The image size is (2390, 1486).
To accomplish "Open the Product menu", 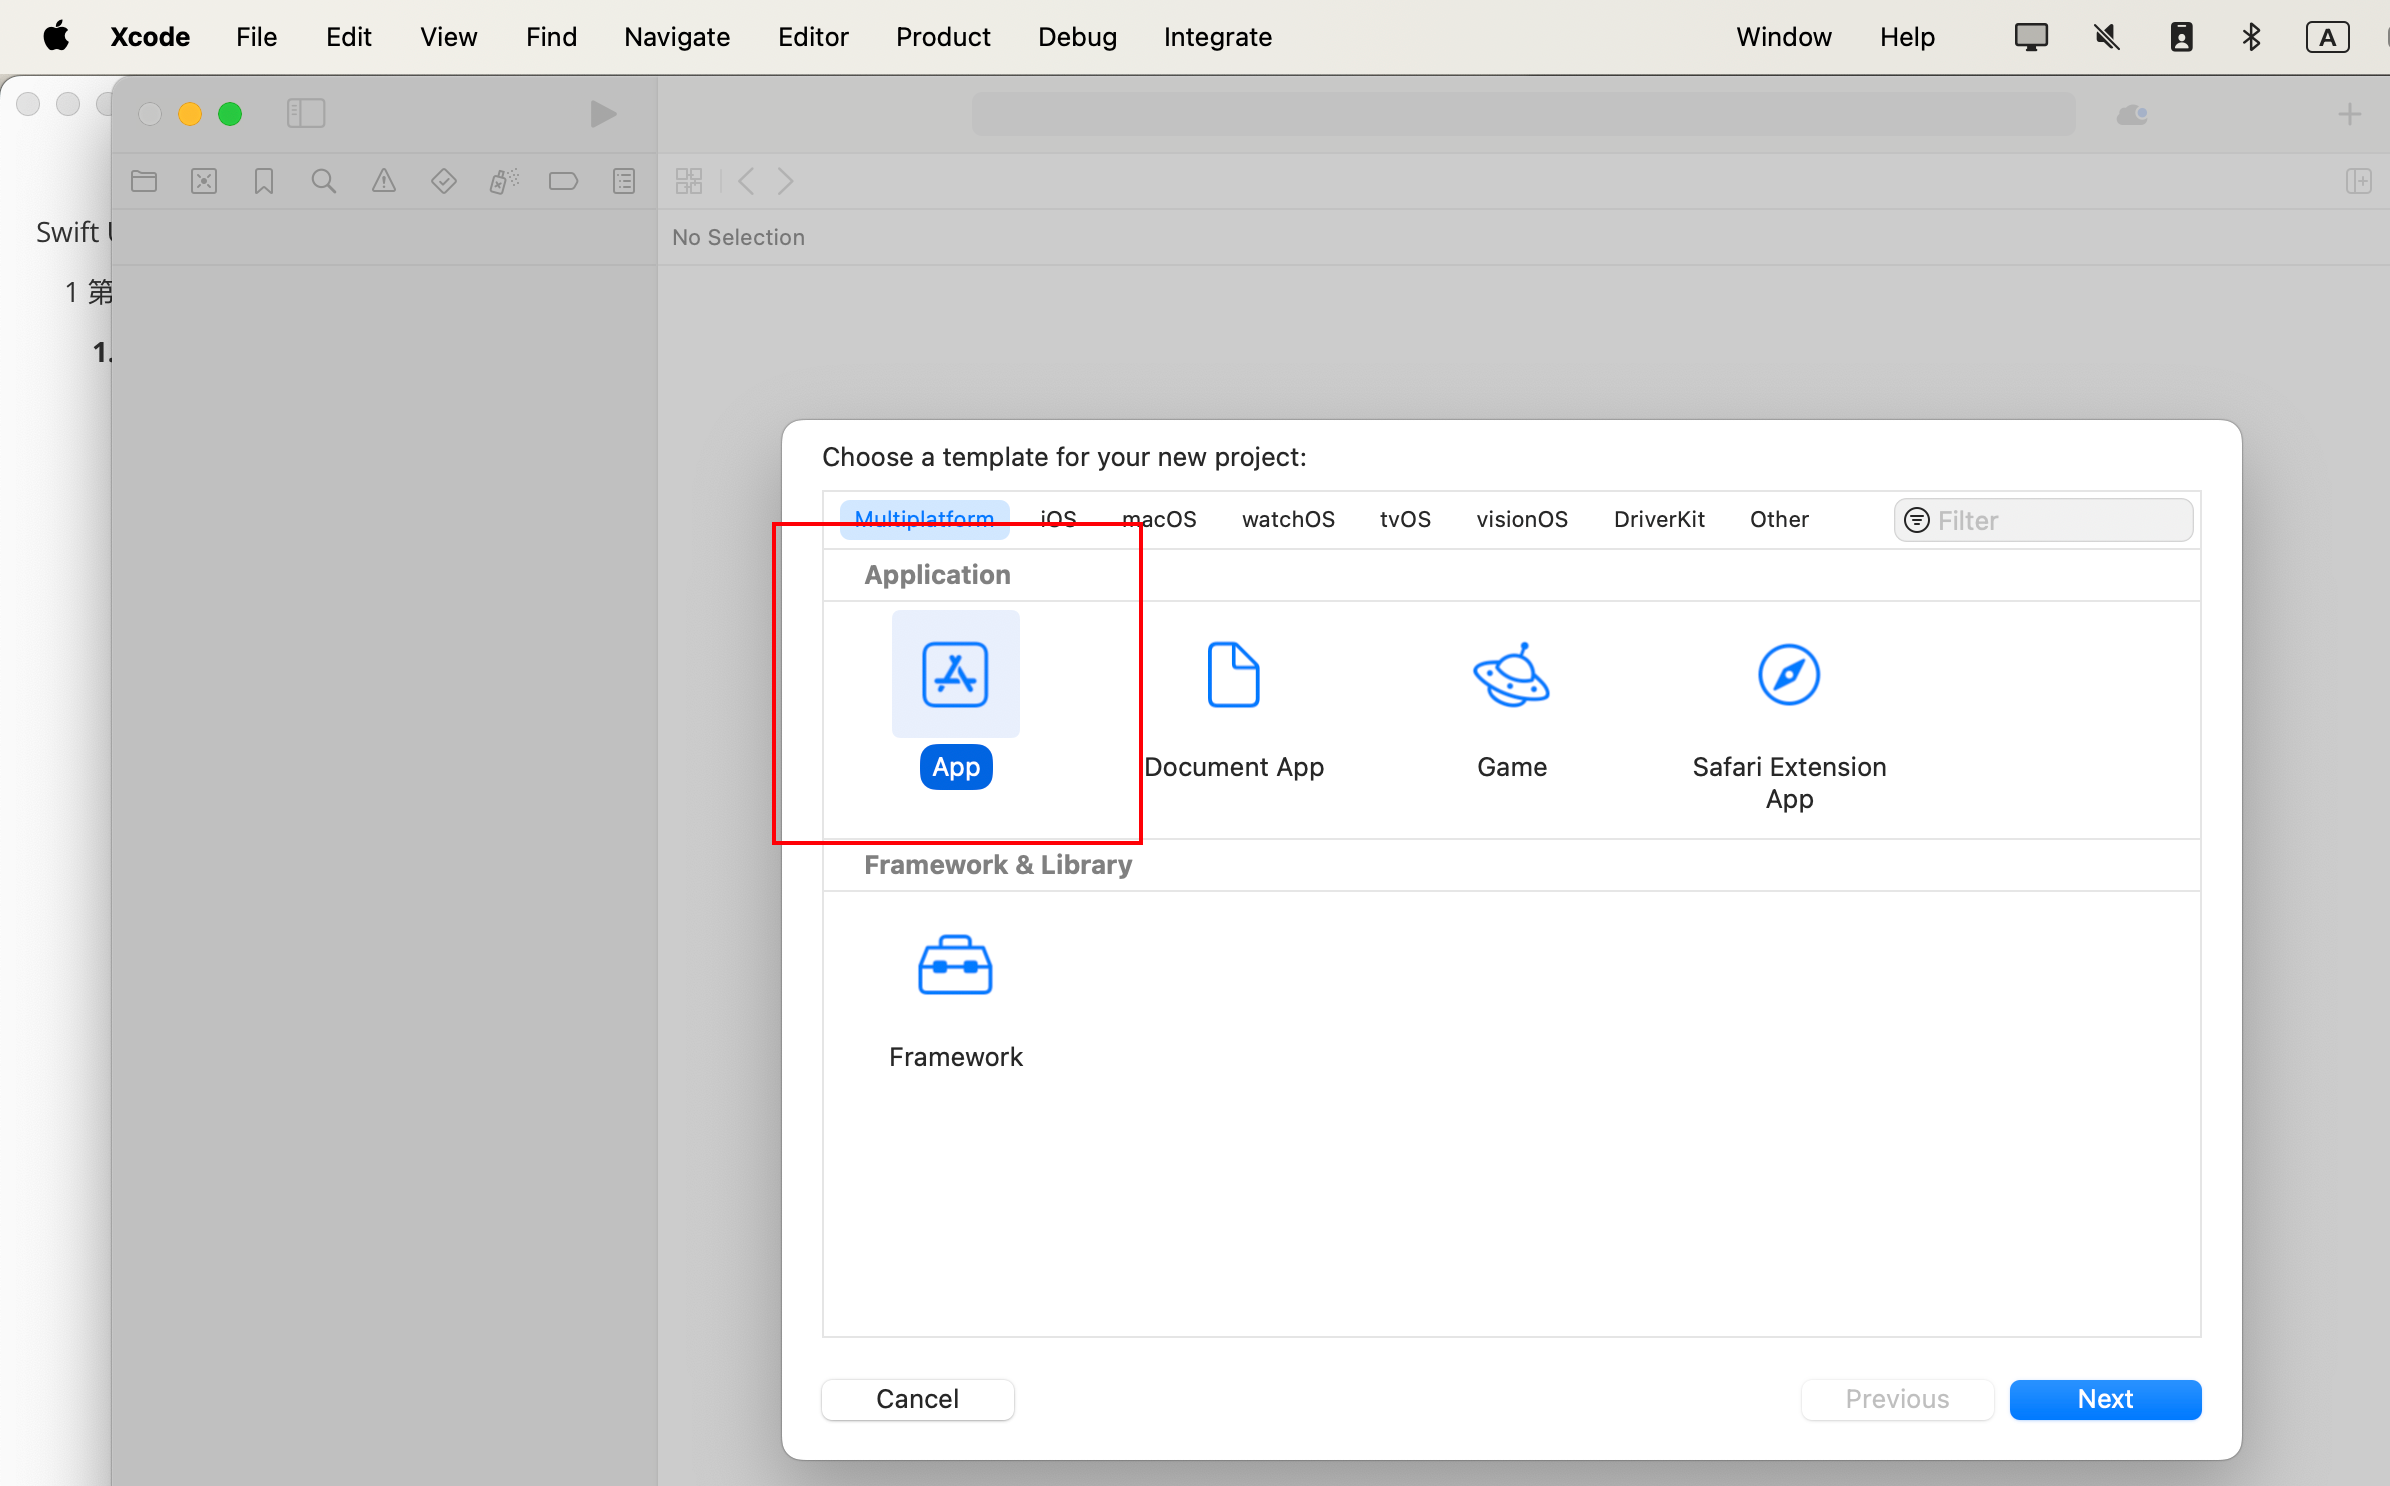I will [x=942, y=37].
